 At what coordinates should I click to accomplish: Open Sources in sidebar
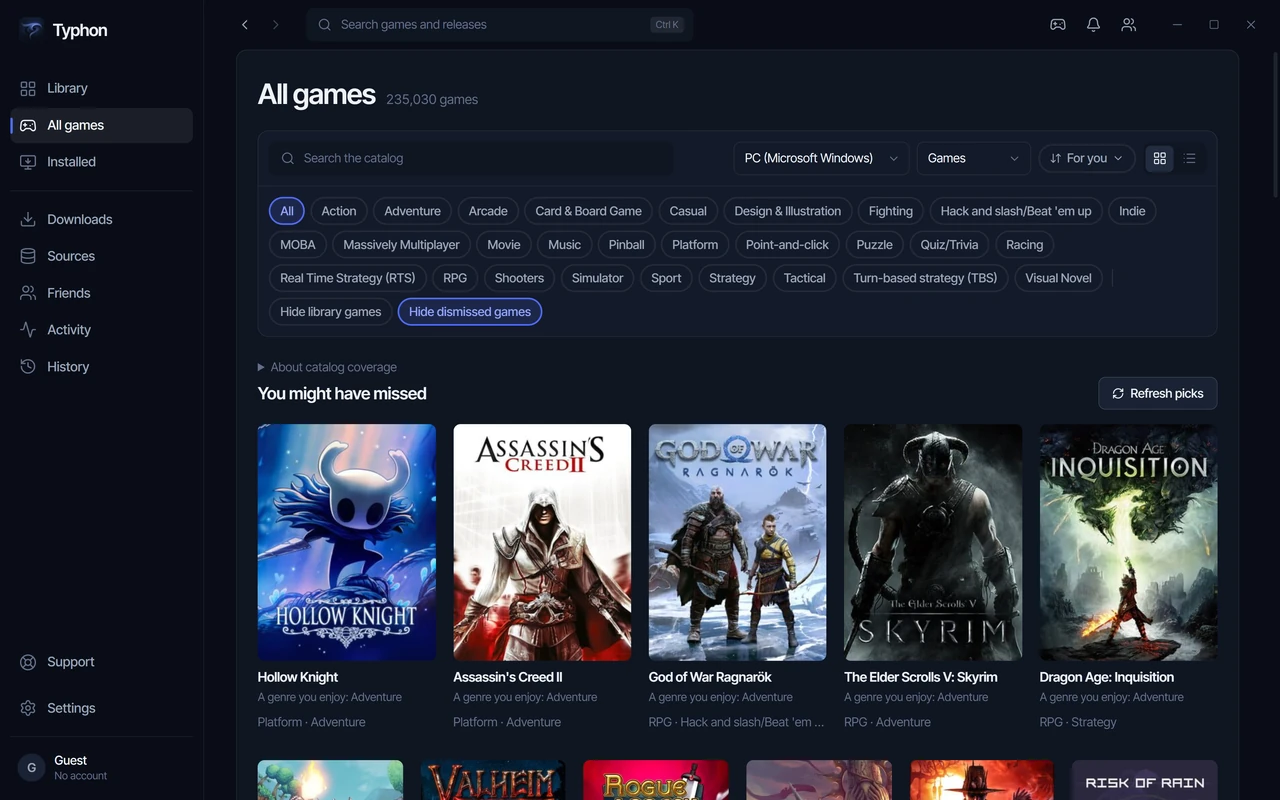coord(101,256)
